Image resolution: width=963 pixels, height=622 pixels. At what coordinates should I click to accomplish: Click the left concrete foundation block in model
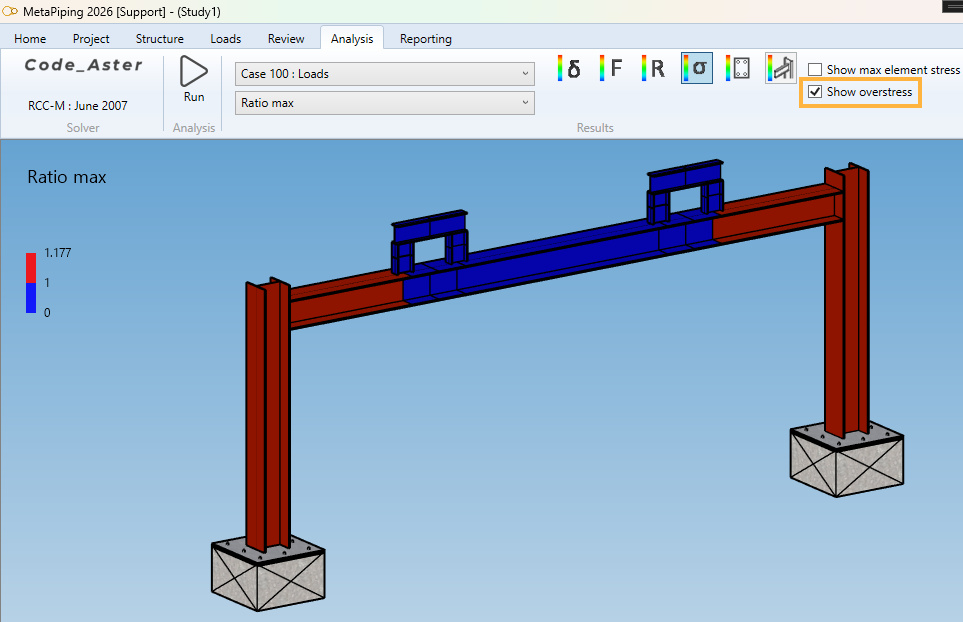point(266,578)
